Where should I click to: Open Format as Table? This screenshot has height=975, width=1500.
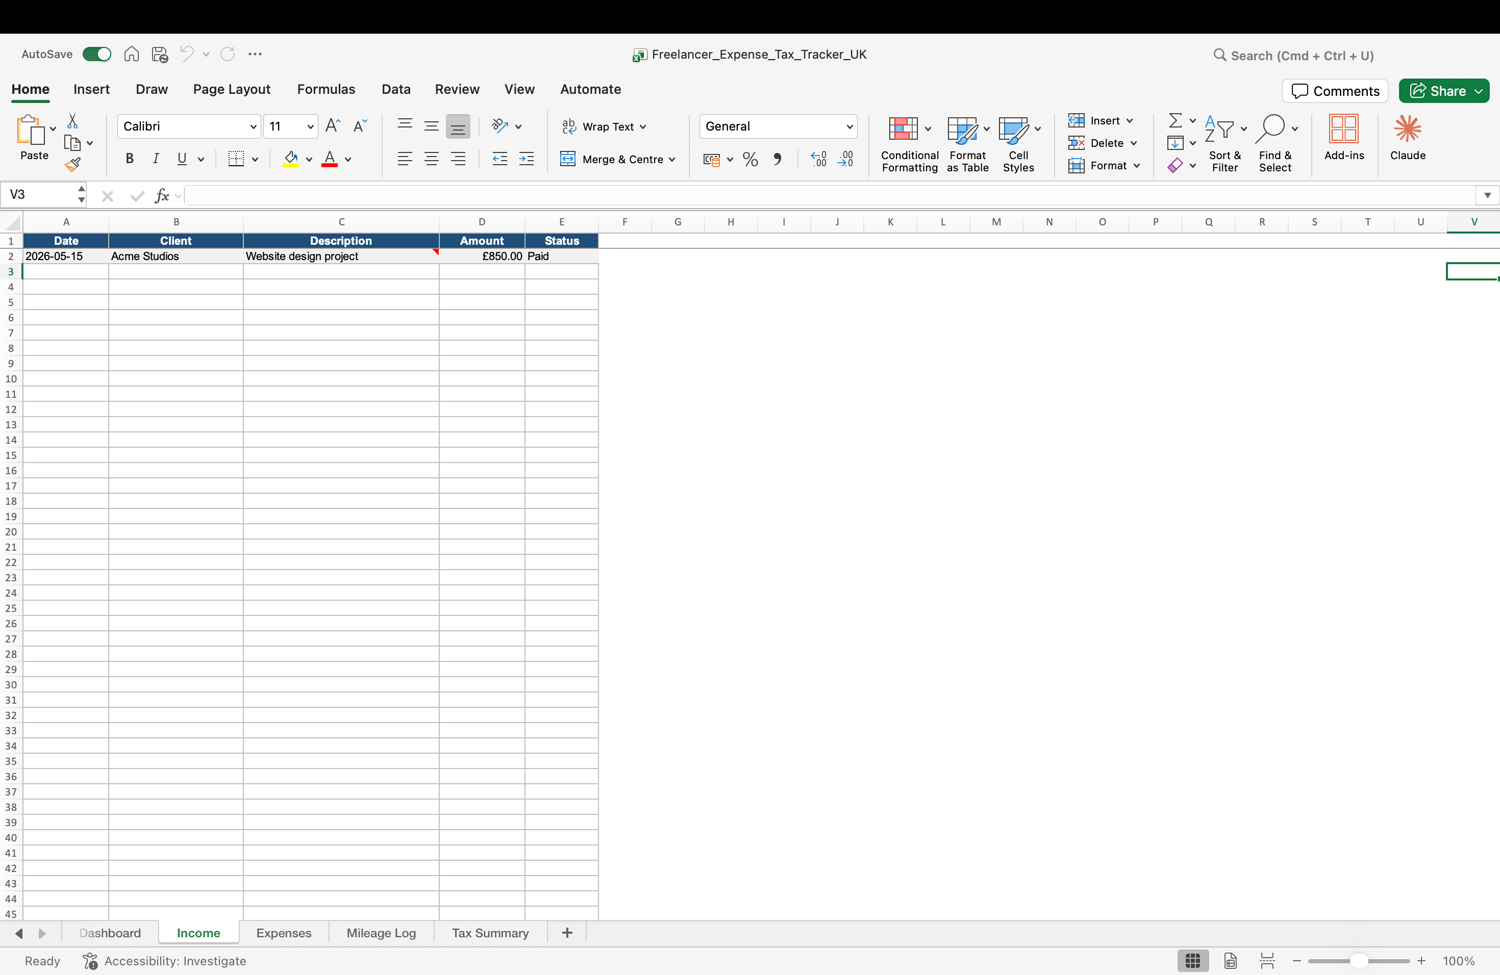[967, 144]
